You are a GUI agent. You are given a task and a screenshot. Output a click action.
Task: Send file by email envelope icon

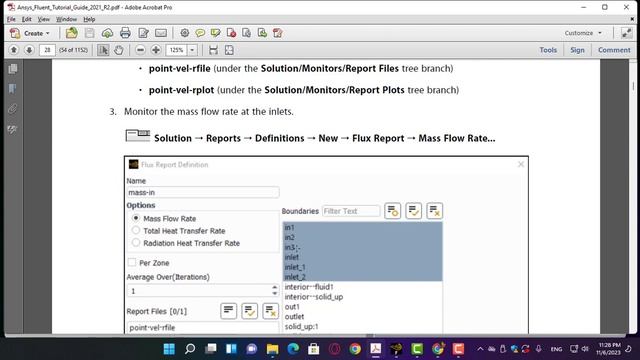(x=161, y=33)
